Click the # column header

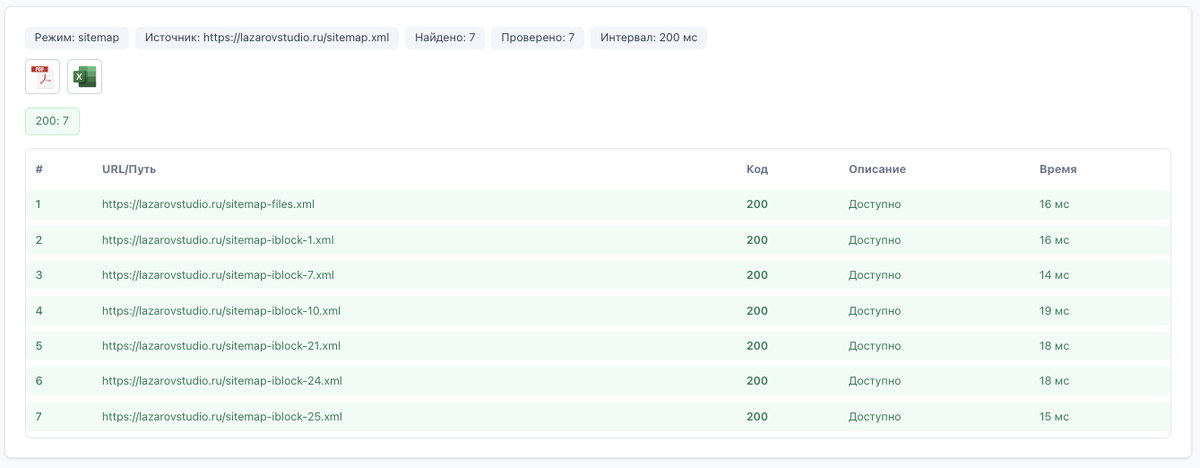39,169
